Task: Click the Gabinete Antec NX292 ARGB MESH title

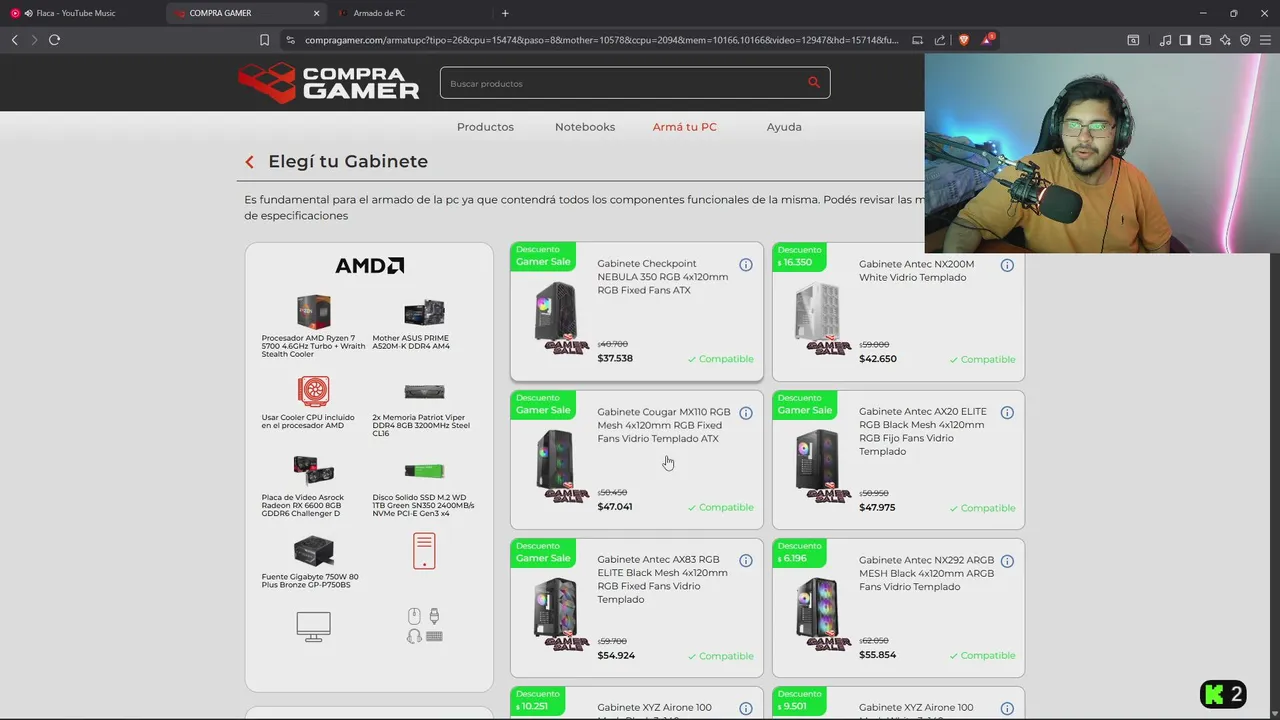Action: click(926, 573)
